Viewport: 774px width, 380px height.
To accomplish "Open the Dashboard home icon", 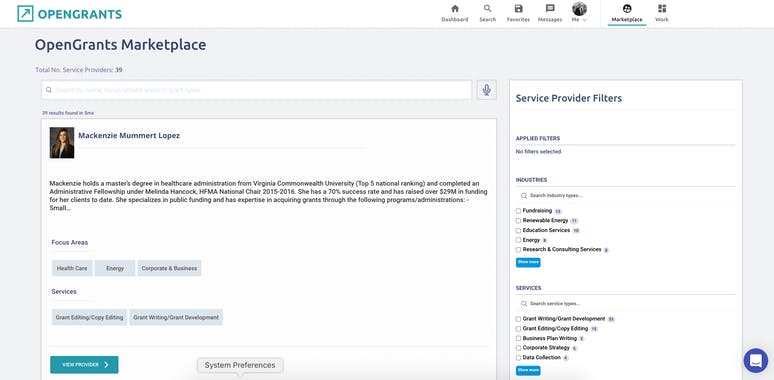I will coord(455,9).
